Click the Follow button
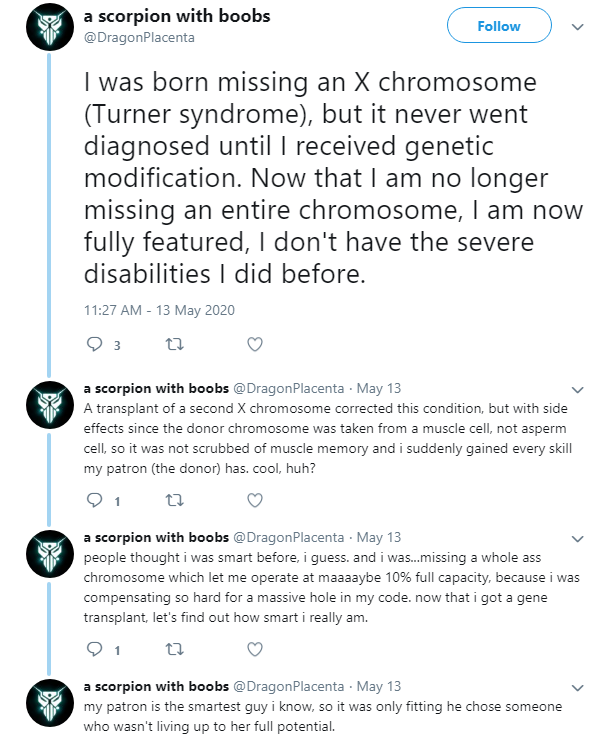The height and width of the screenshot is (749, 610). click(499, 26)
